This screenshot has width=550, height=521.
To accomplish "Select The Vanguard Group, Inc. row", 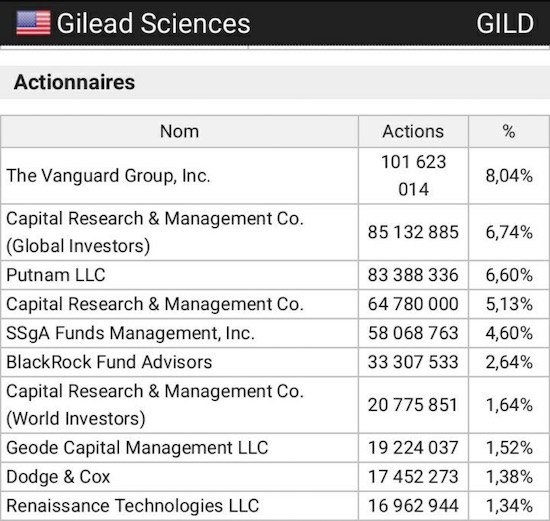I will [275, 176].
